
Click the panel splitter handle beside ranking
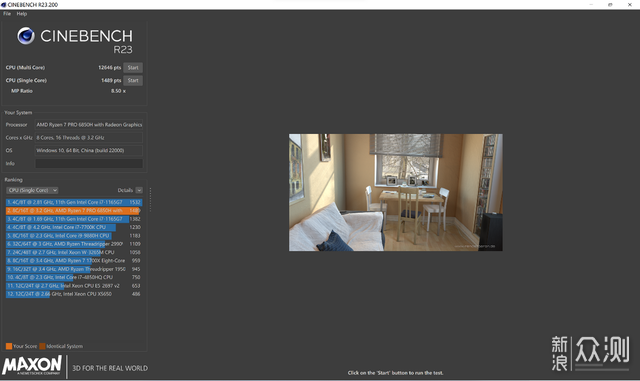[x=151, y=200]
